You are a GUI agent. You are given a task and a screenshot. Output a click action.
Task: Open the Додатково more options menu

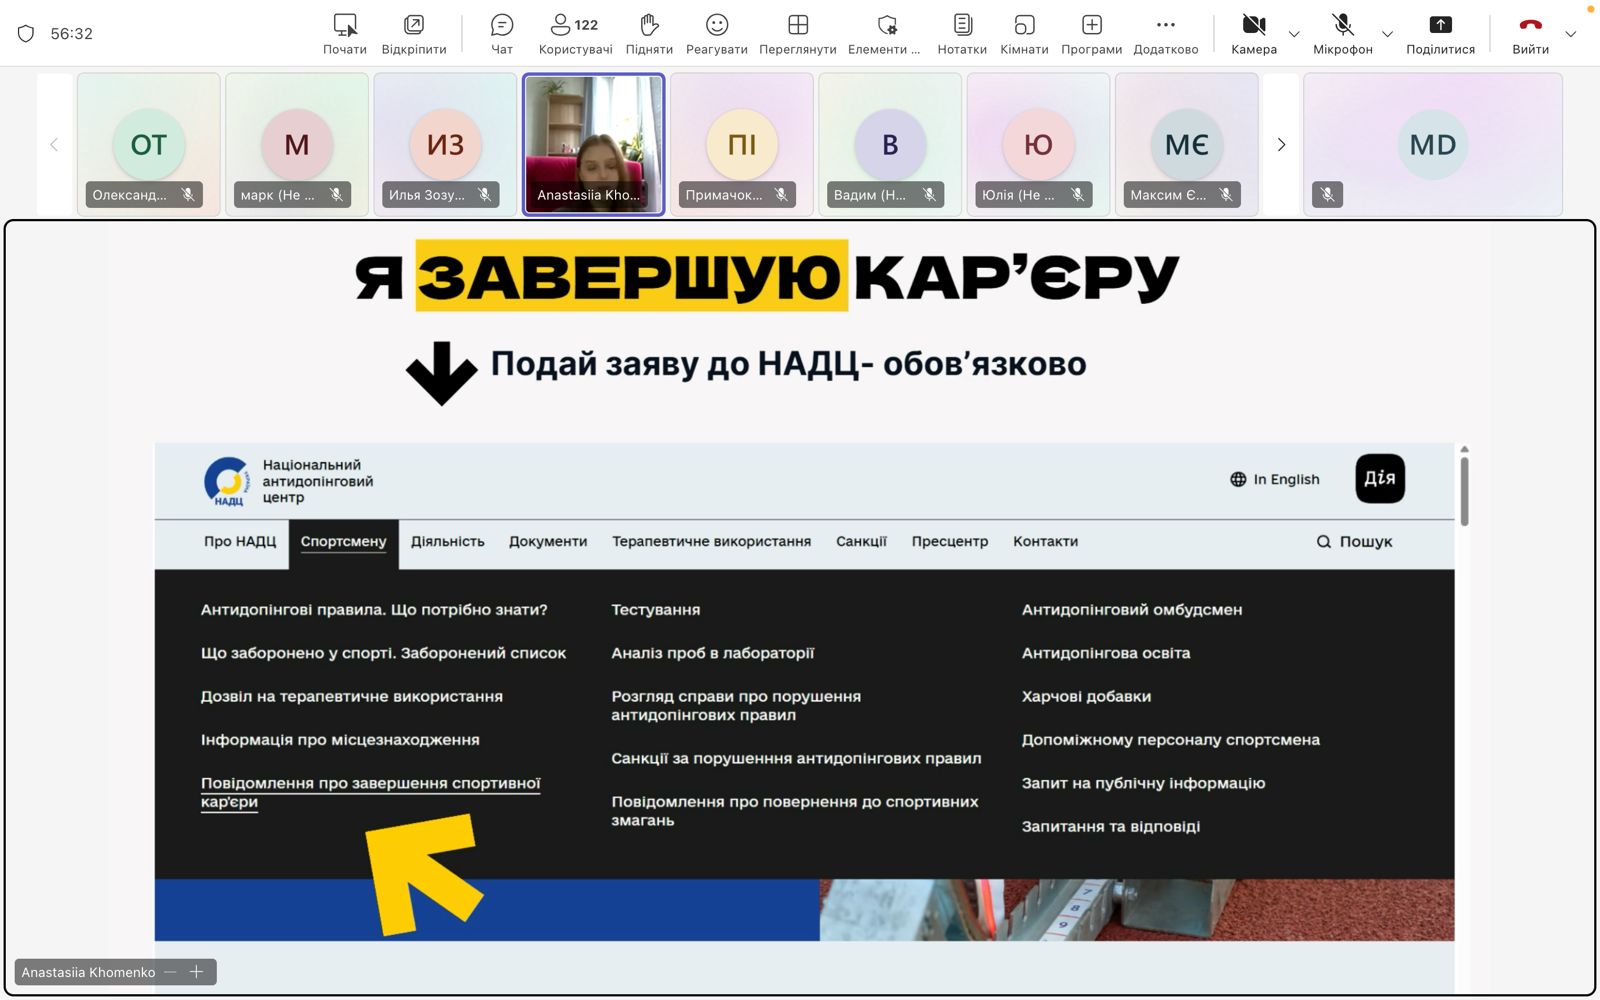(1166, 25)
